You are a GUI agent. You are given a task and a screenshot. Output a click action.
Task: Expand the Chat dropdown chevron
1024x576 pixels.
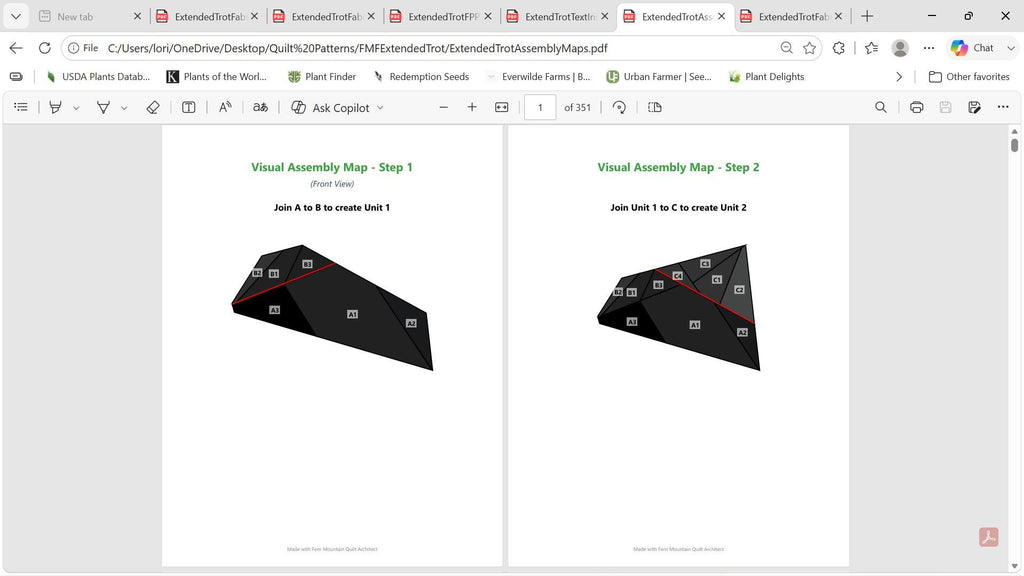(x=1011, y=48)
